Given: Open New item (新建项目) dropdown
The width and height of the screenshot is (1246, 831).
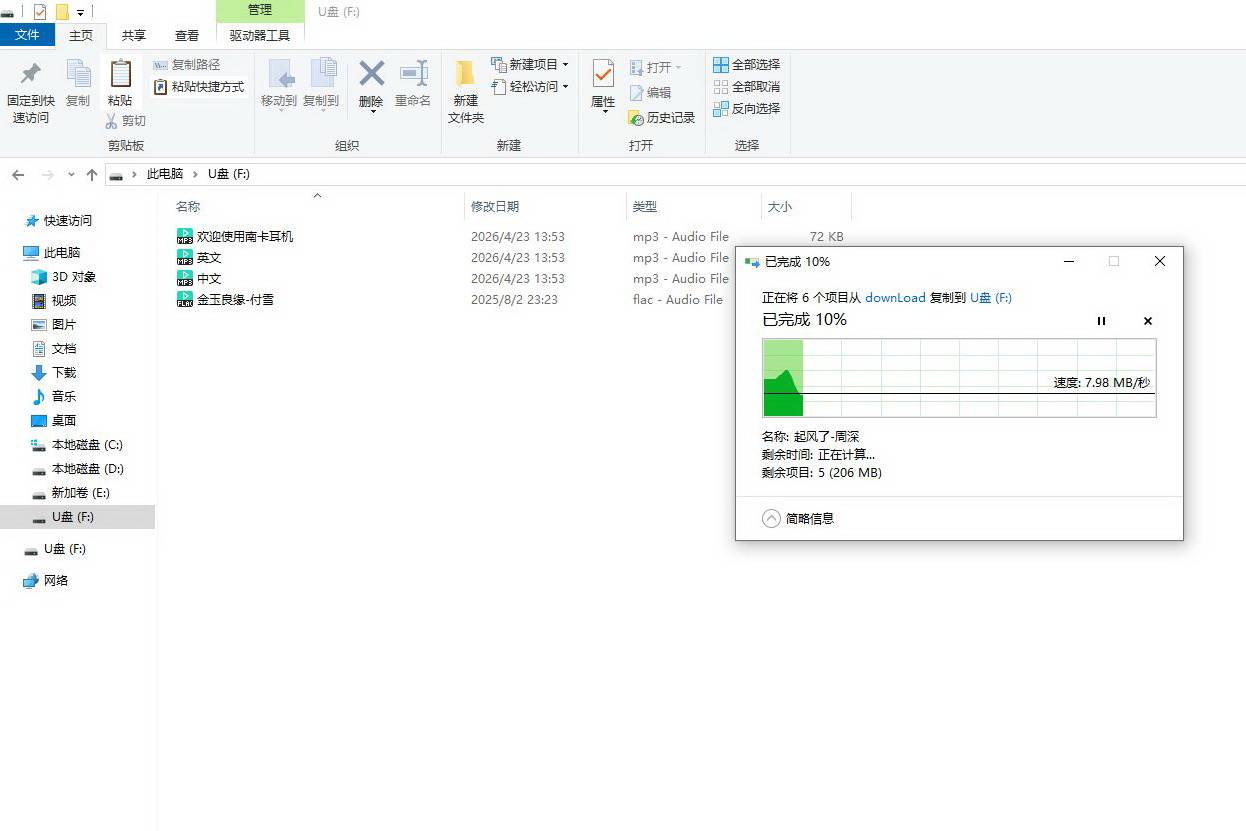Looking at the screenshot, I should tap(530, 64).
